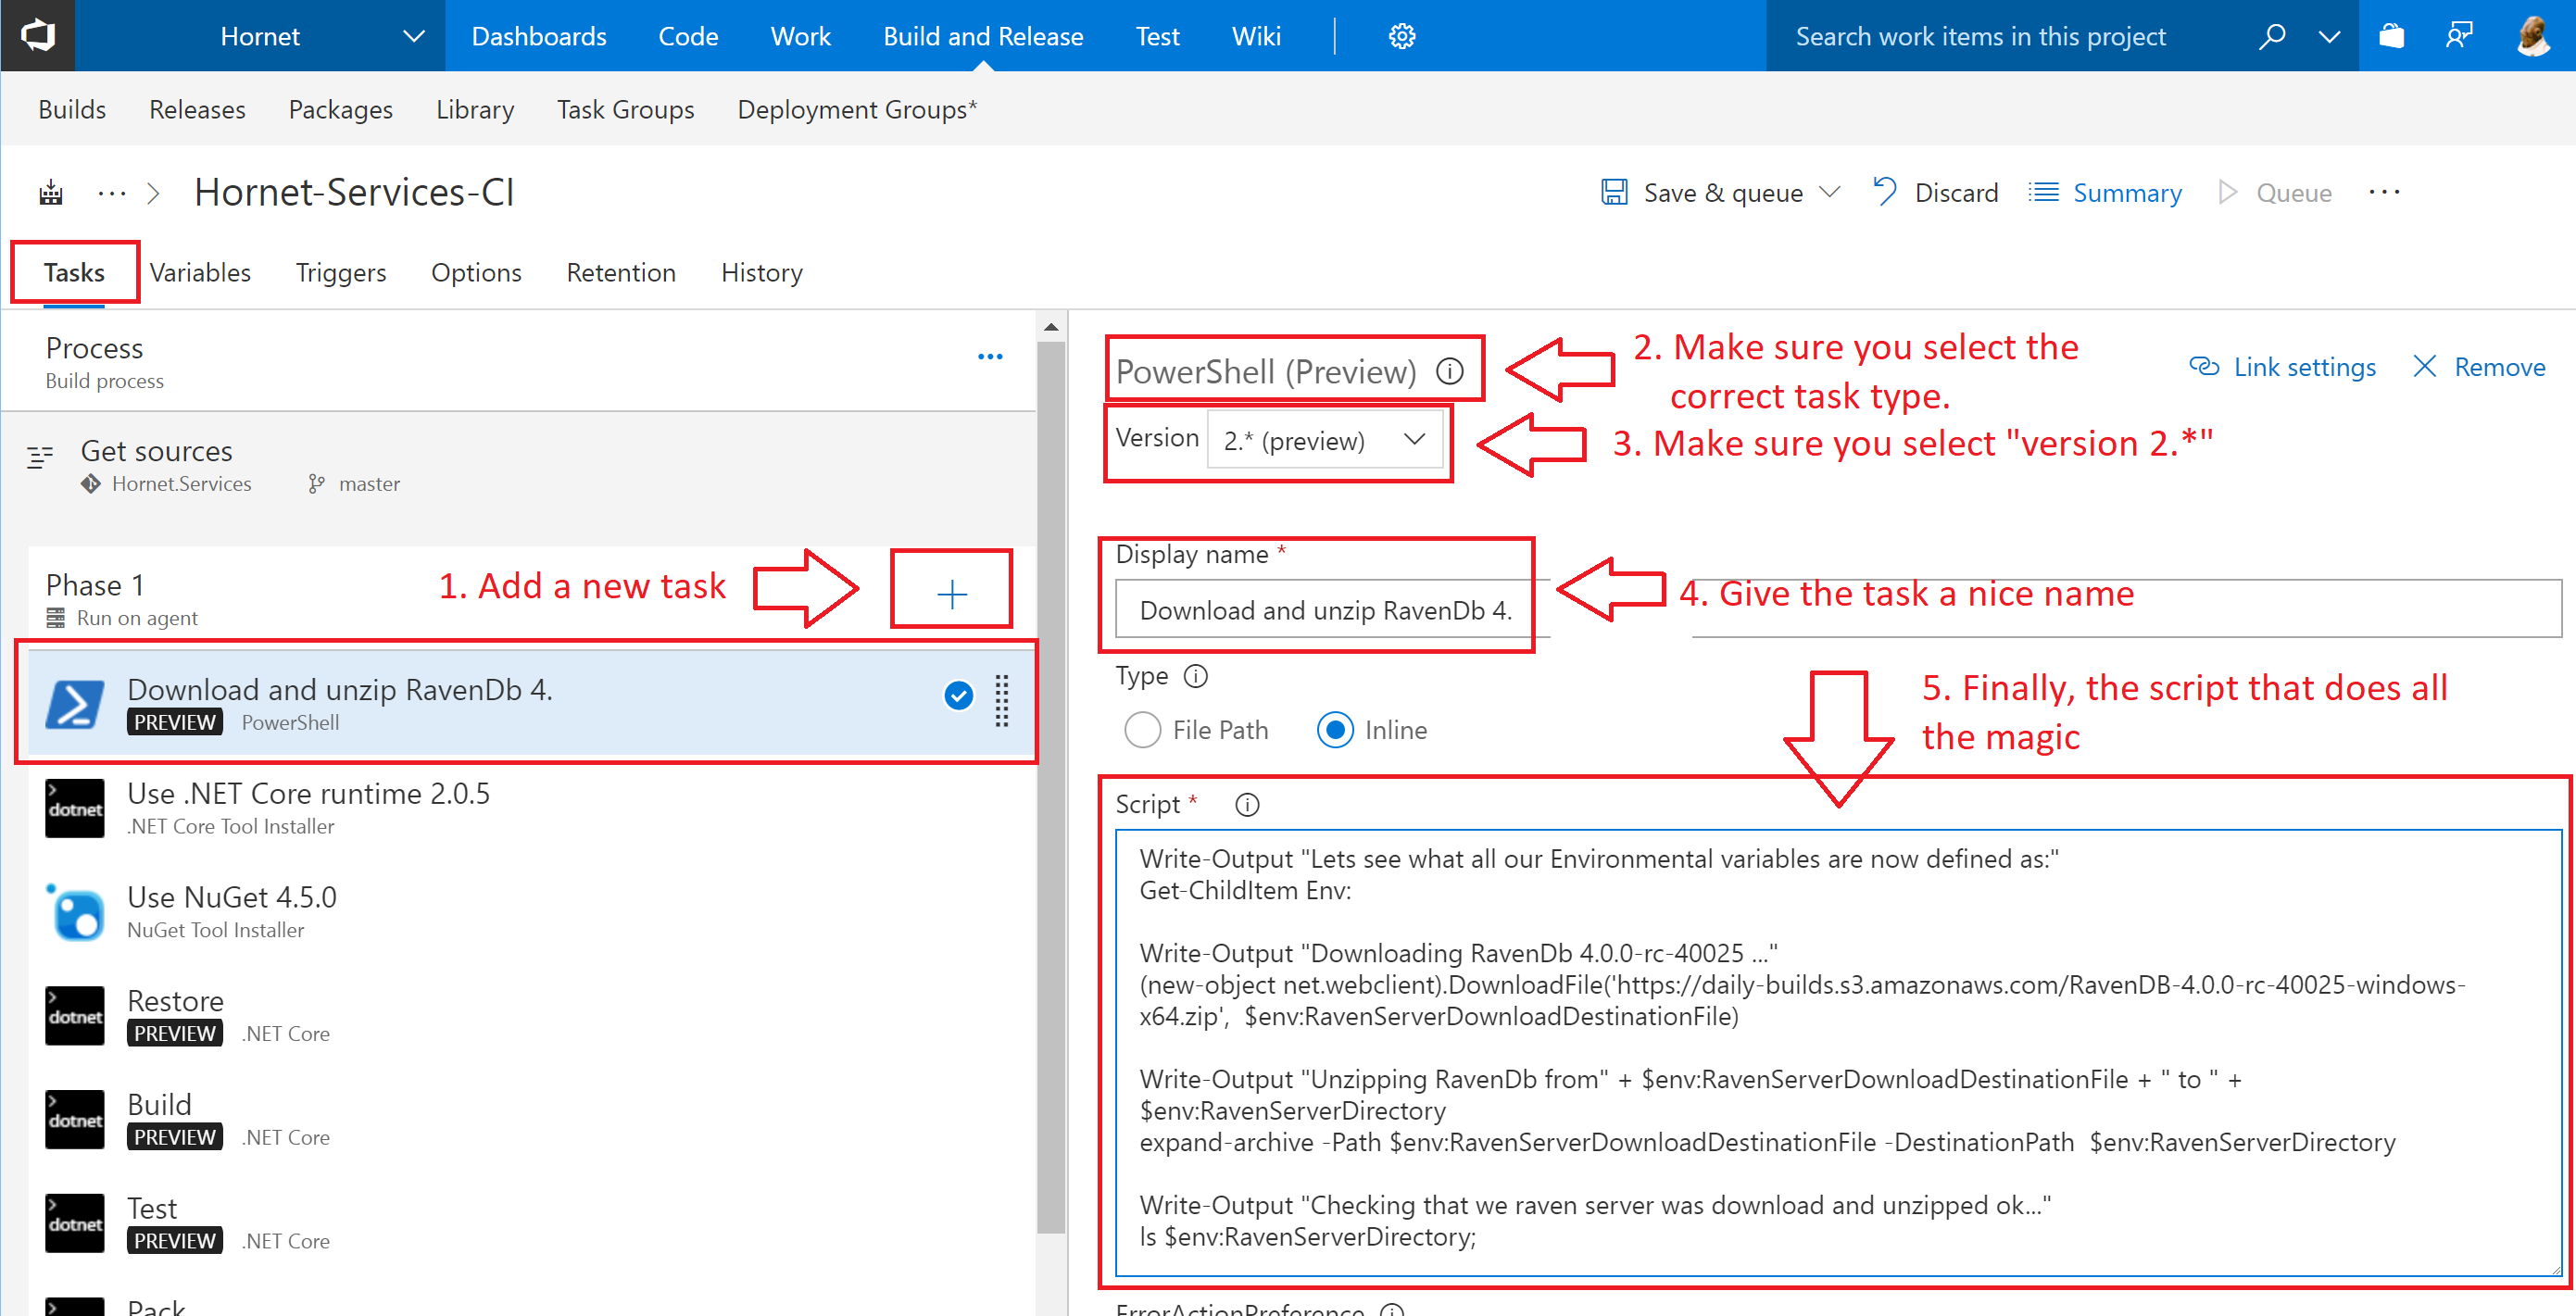Click the Visual Studio Team Services logo
The image size is (2576, 1316).
pos(38,36)
